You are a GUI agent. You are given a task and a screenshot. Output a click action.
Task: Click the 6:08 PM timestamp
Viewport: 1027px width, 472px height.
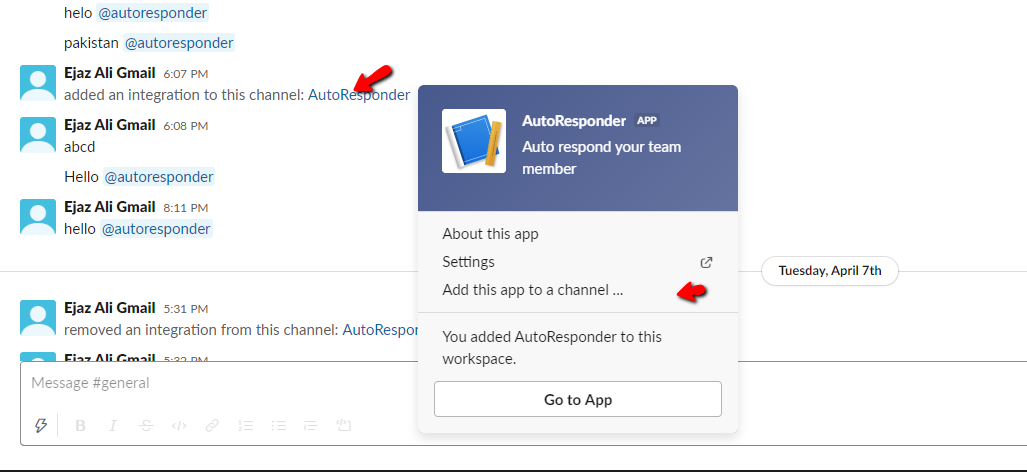185,126
